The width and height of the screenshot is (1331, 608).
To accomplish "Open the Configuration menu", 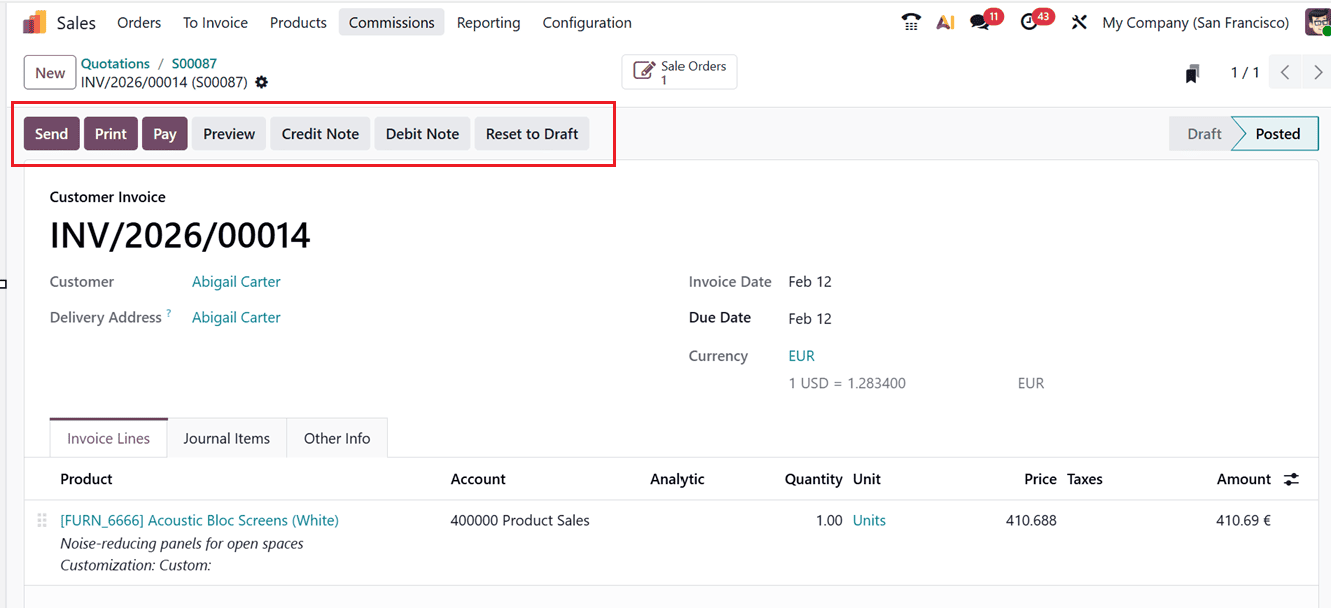I will tap(587, 22).
